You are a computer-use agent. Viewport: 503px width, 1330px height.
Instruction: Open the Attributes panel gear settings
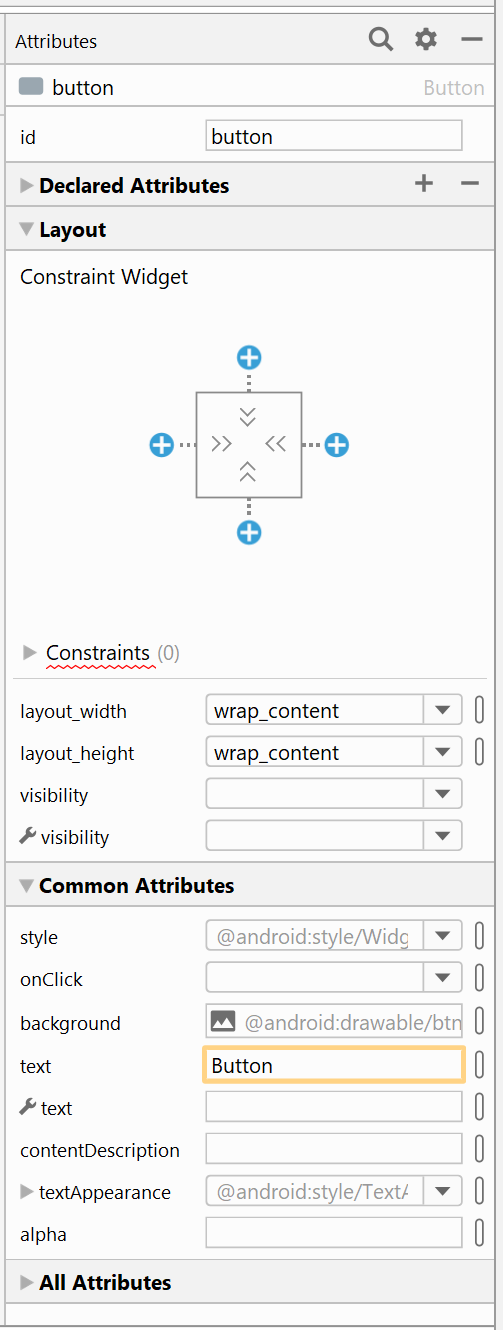(426, 40)
